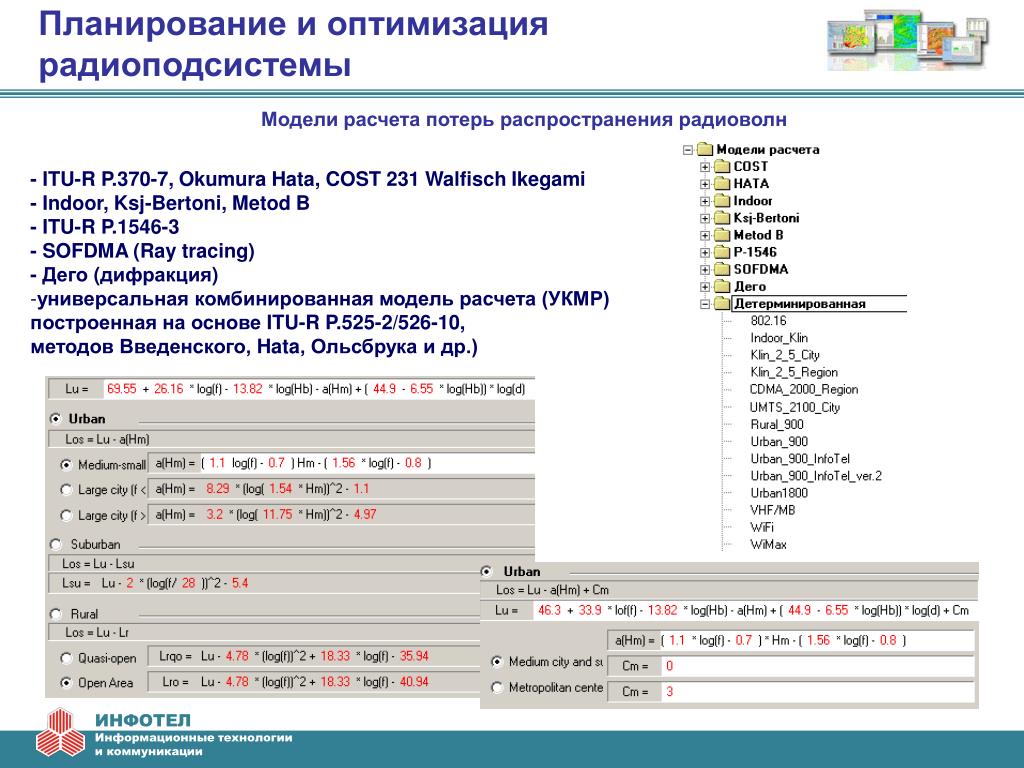Expand the COST tree node
Image resolution: width=1024 pixels, height=768 pixels.
(x=705, y=167)
